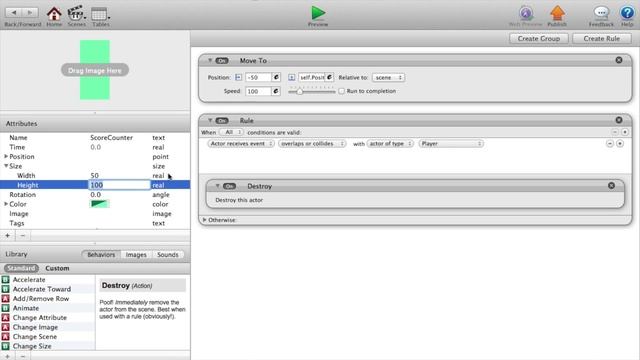This screenshot has height=360, width=640.
Task: Select the Rotation attribute row
Action: (x=95, y=195)
